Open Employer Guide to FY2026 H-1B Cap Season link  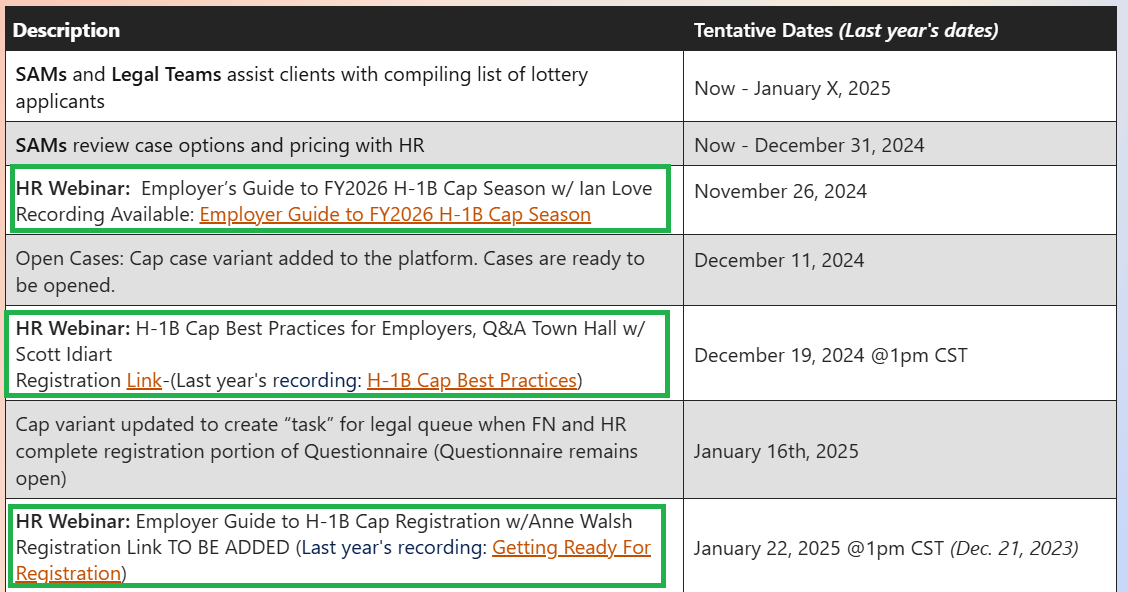pos(395,214)
